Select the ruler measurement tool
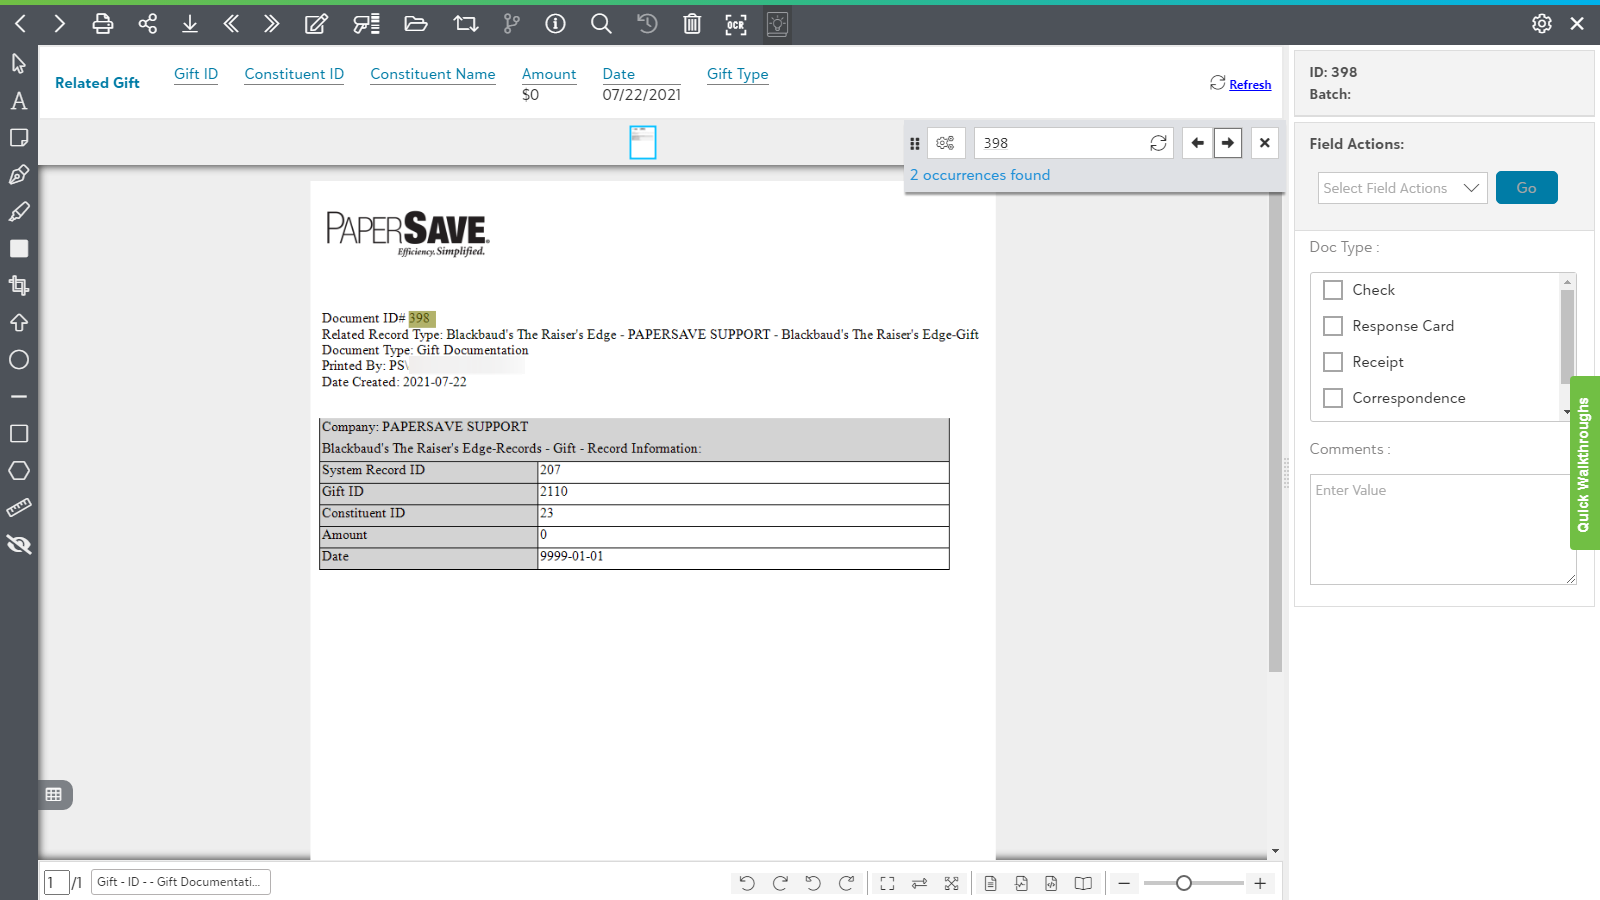1600x900 pixels. click(x=19, y=508)
